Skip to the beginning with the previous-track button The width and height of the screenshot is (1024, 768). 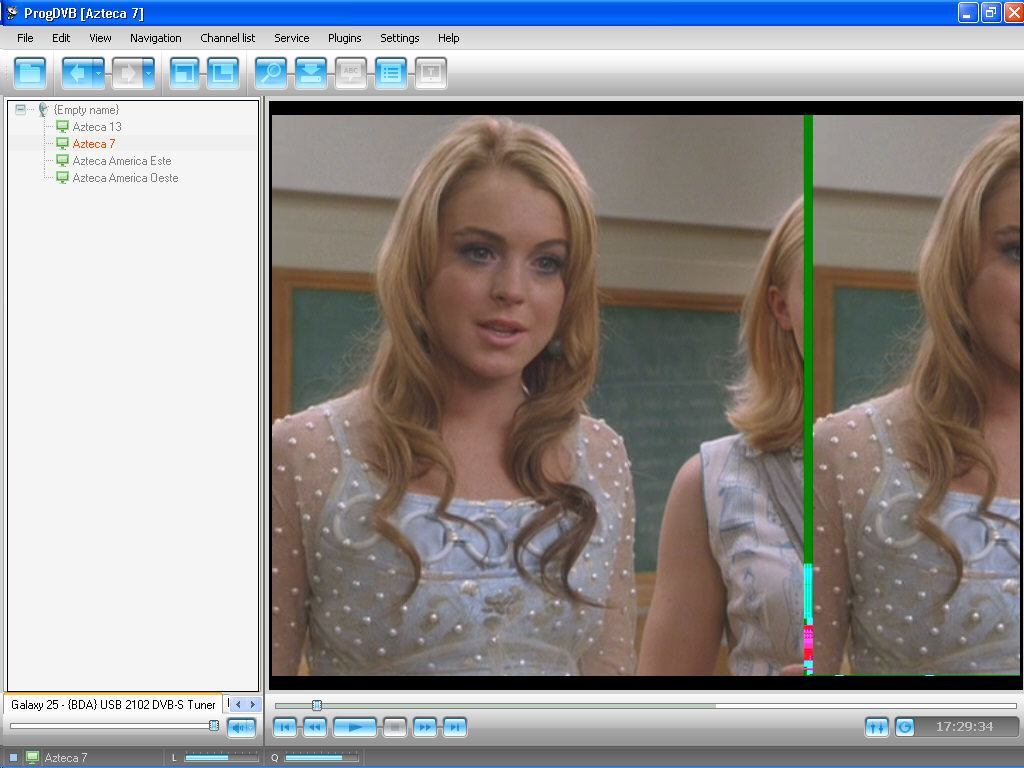[x=285, y=727]
